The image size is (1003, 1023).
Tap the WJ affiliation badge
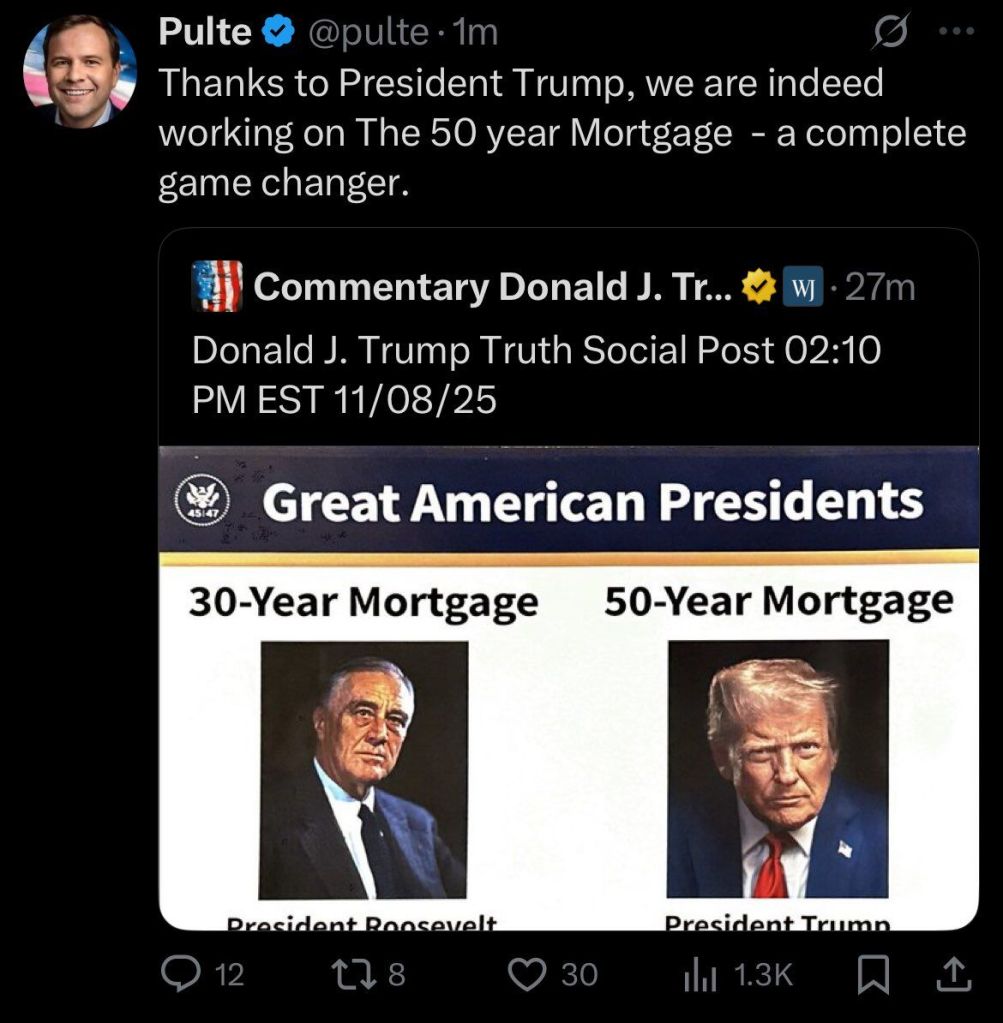[800, 288]
